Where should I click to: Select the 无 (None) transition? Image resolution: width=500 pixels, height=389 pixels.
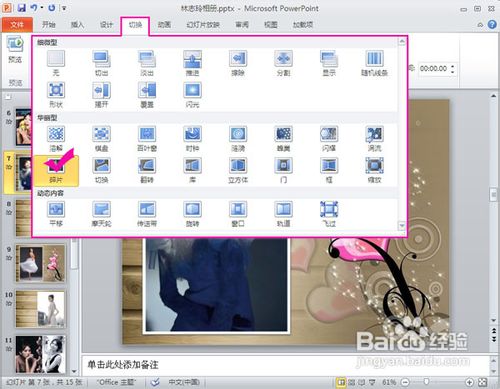(56, 63)
